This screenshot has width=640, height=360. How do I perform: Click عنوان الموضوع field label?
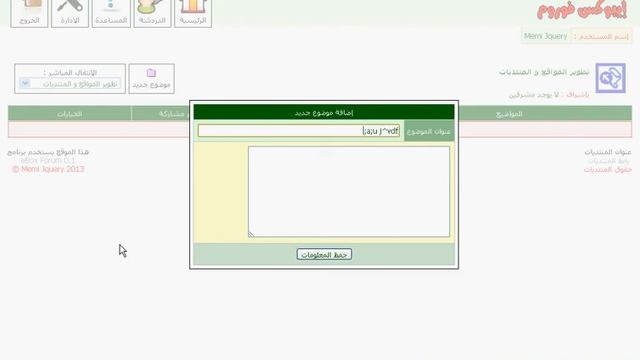[x=429, y=131]
